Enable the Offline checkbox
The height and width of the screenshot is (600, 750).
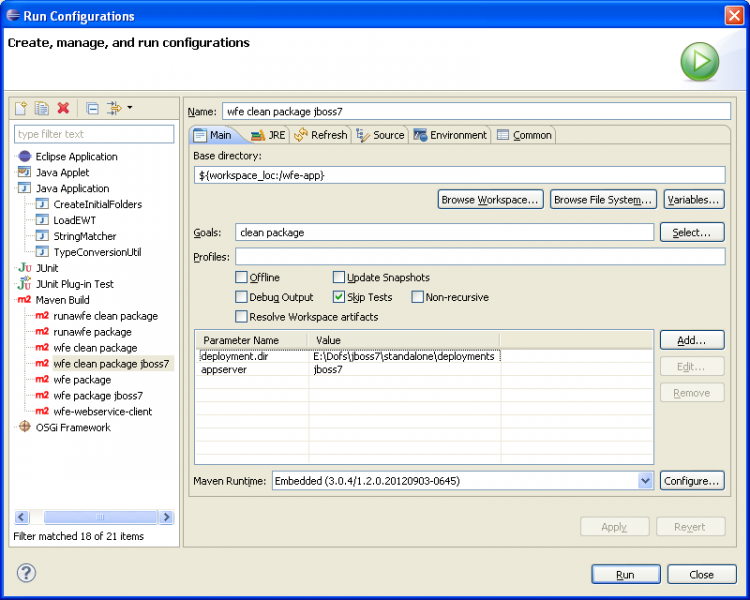[x=242, y=278]
